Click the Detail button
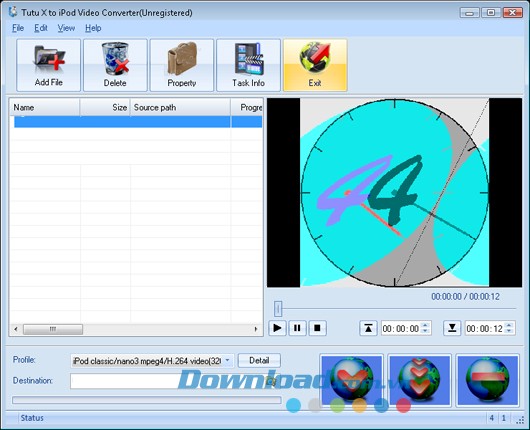 [259, 360]
